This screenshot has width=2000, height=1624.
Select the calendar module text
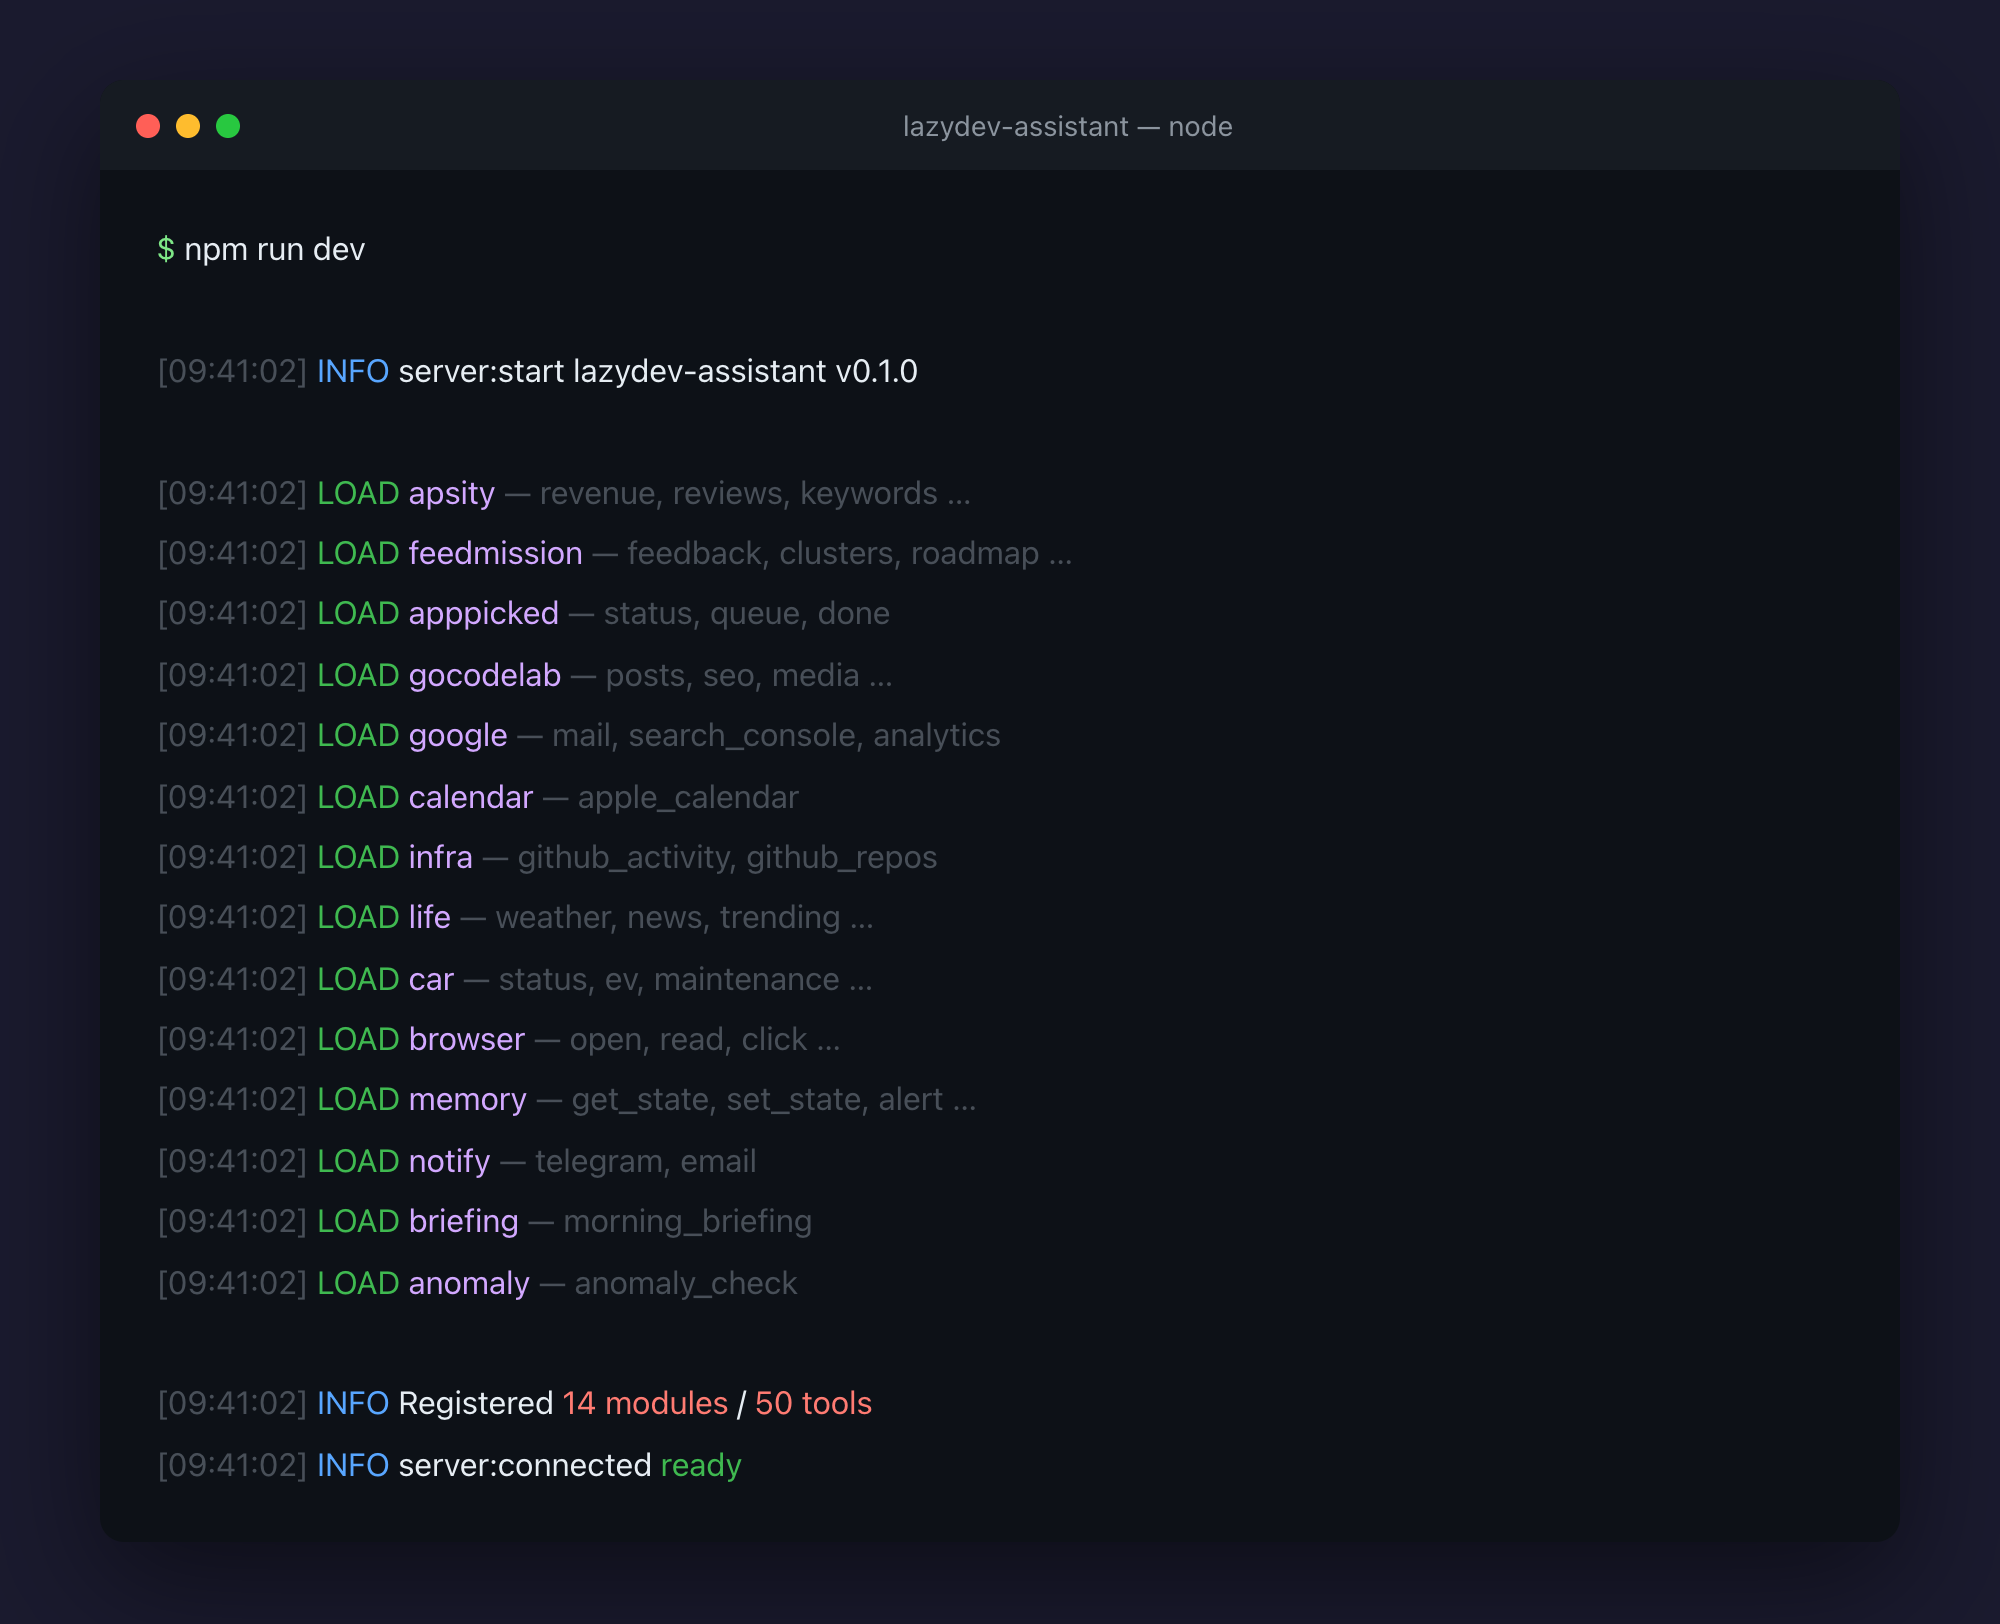point(470,797)
